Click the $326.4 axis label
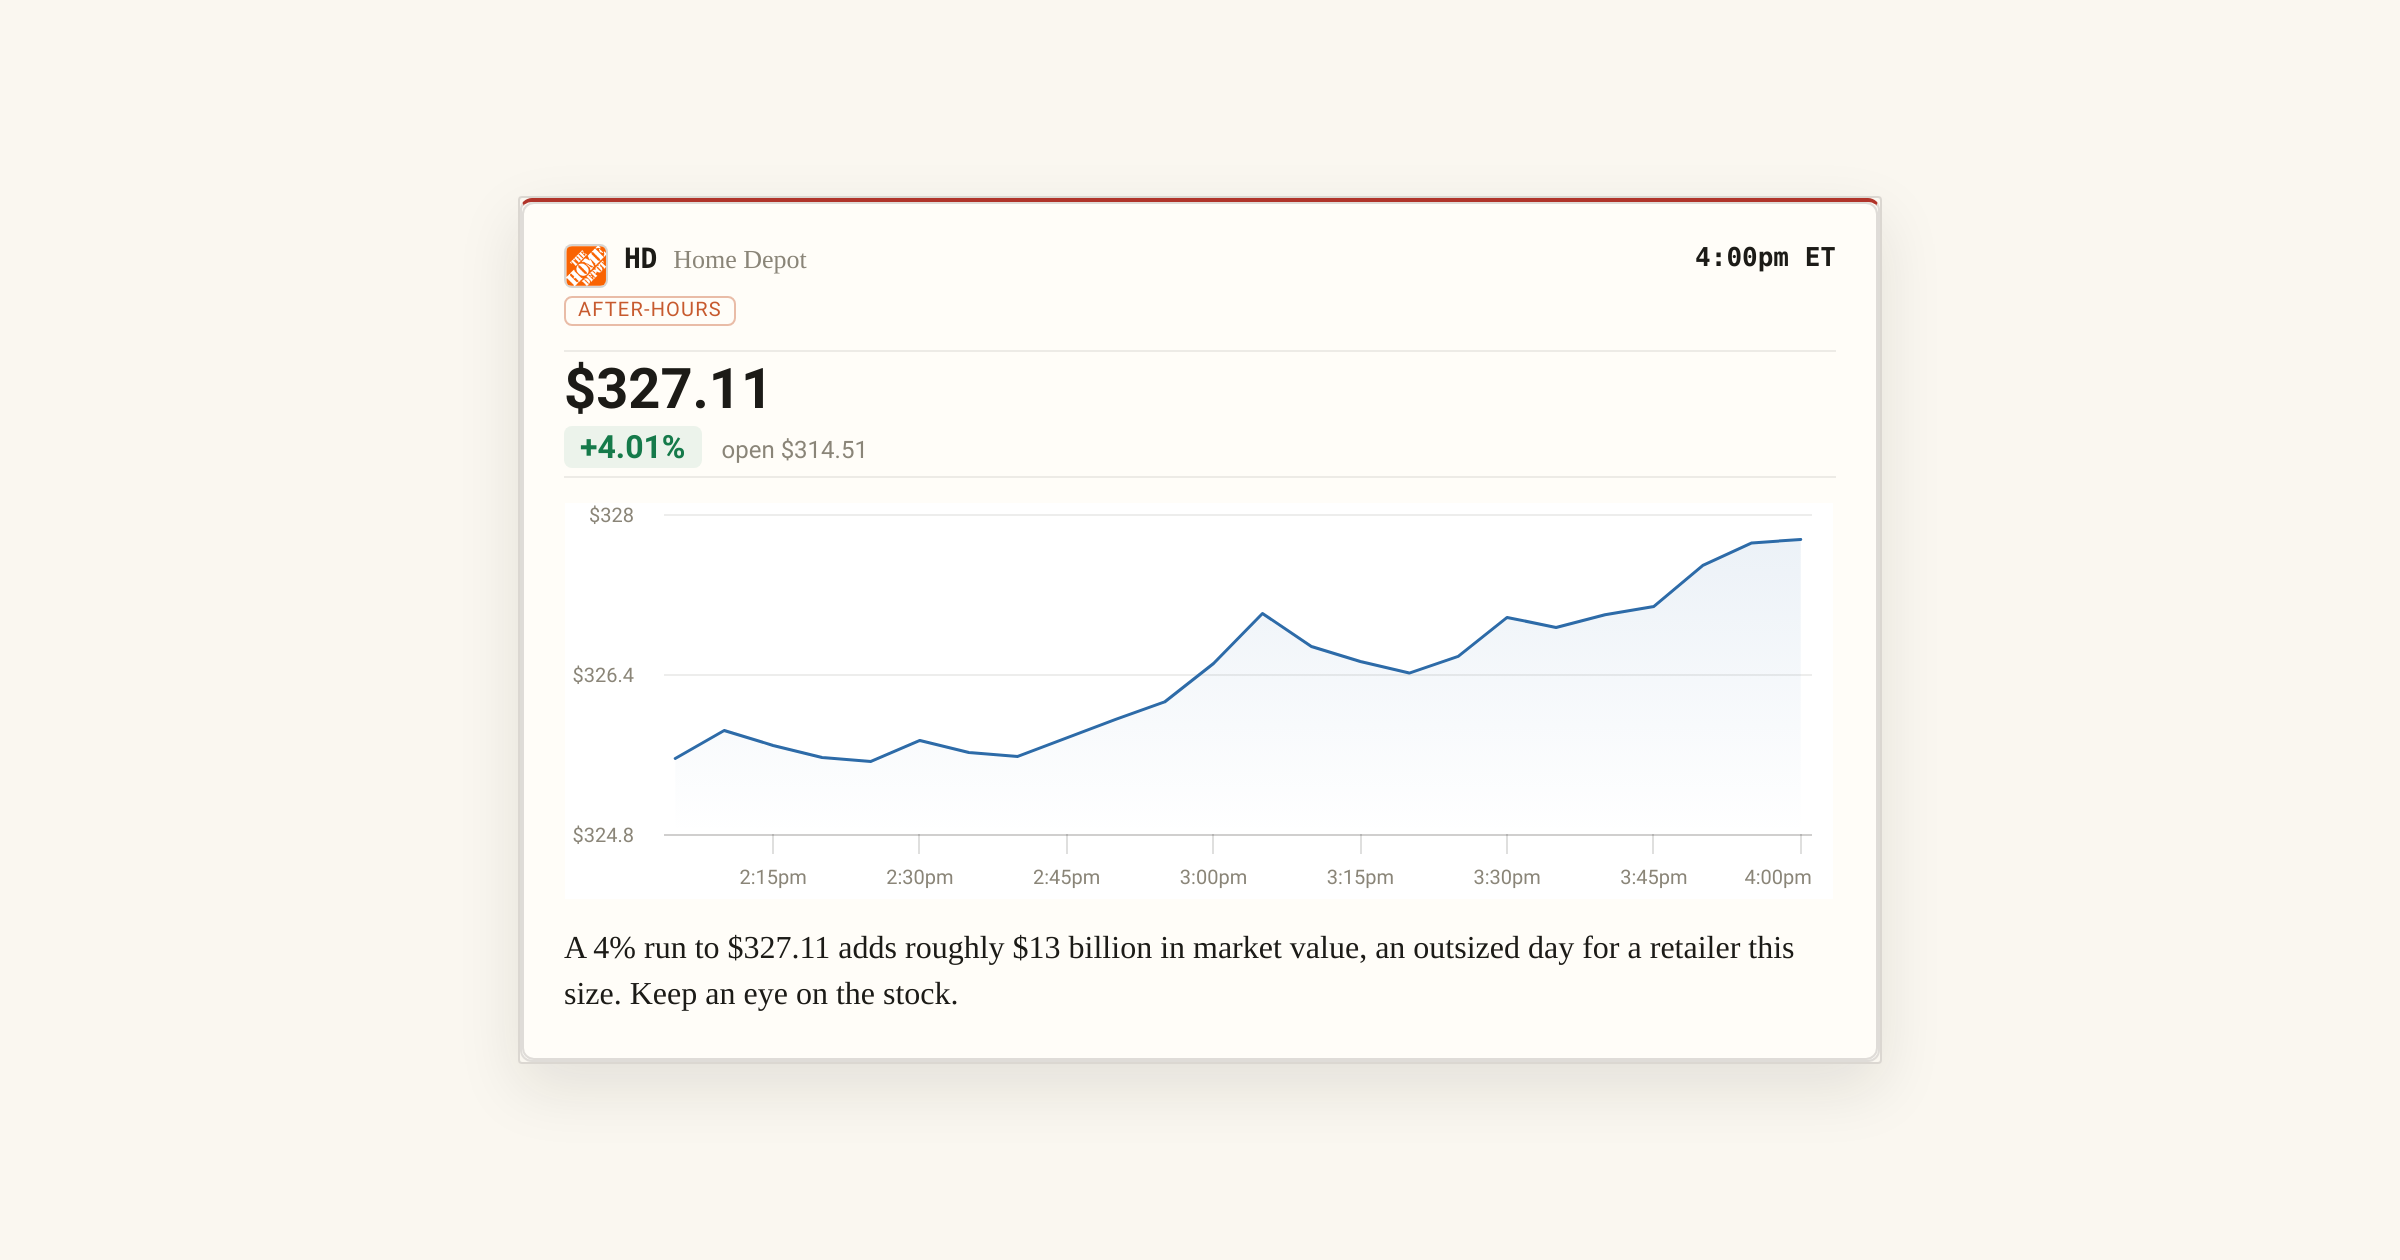2400x1260 pixels. click(x=603, y=675)
